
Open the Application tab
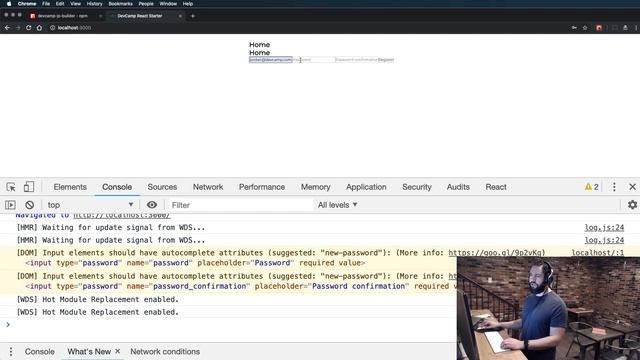[x=366, y=187]
